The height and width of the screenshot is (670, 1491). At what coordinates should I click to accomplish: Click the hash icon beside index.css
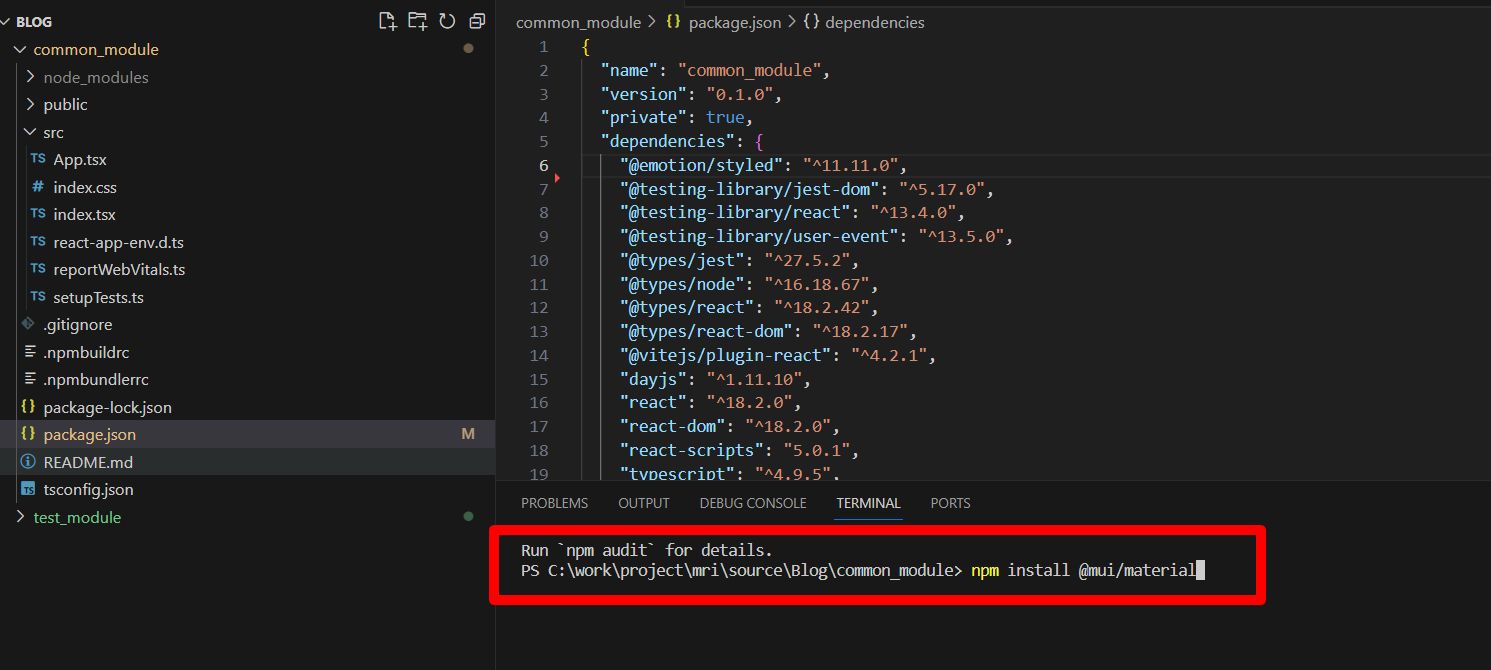[x=38, y=187]
